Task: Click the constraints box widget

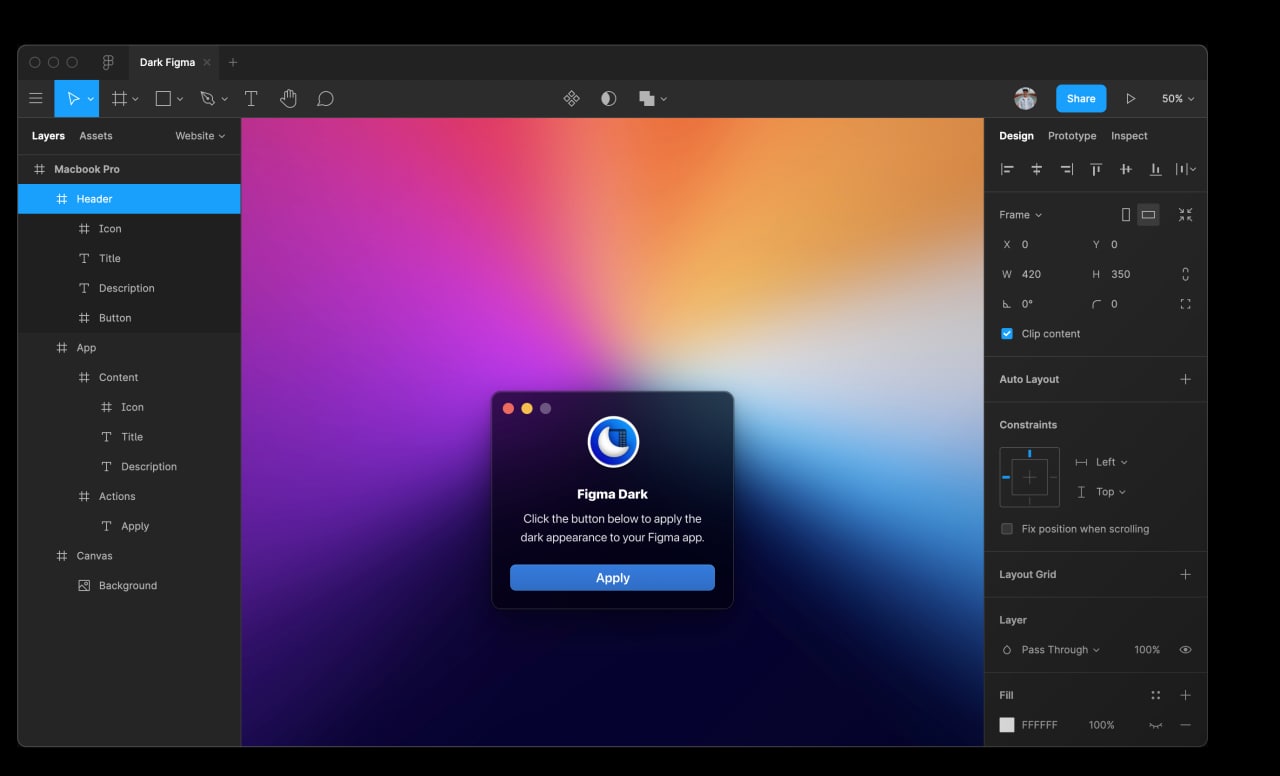Action: 1029,477
